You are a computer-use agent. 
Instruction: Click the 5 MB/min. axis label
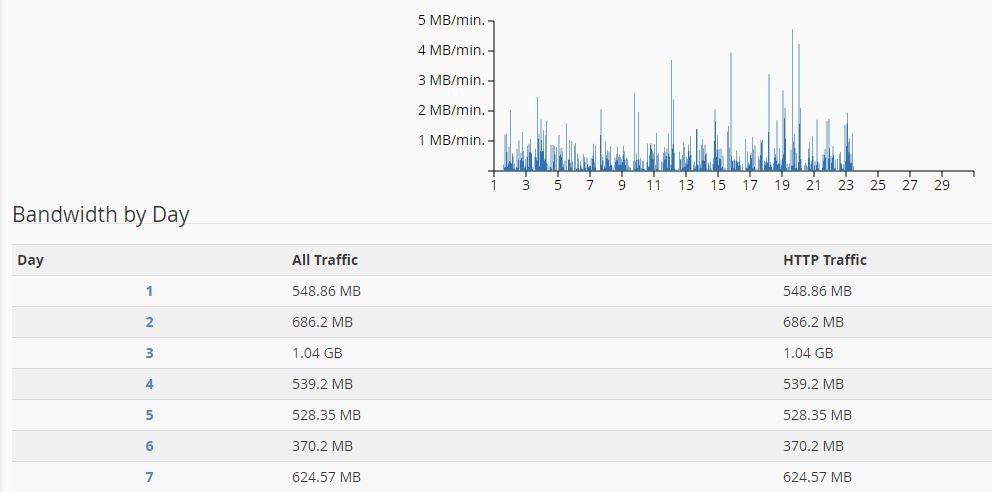pos(451,20)
